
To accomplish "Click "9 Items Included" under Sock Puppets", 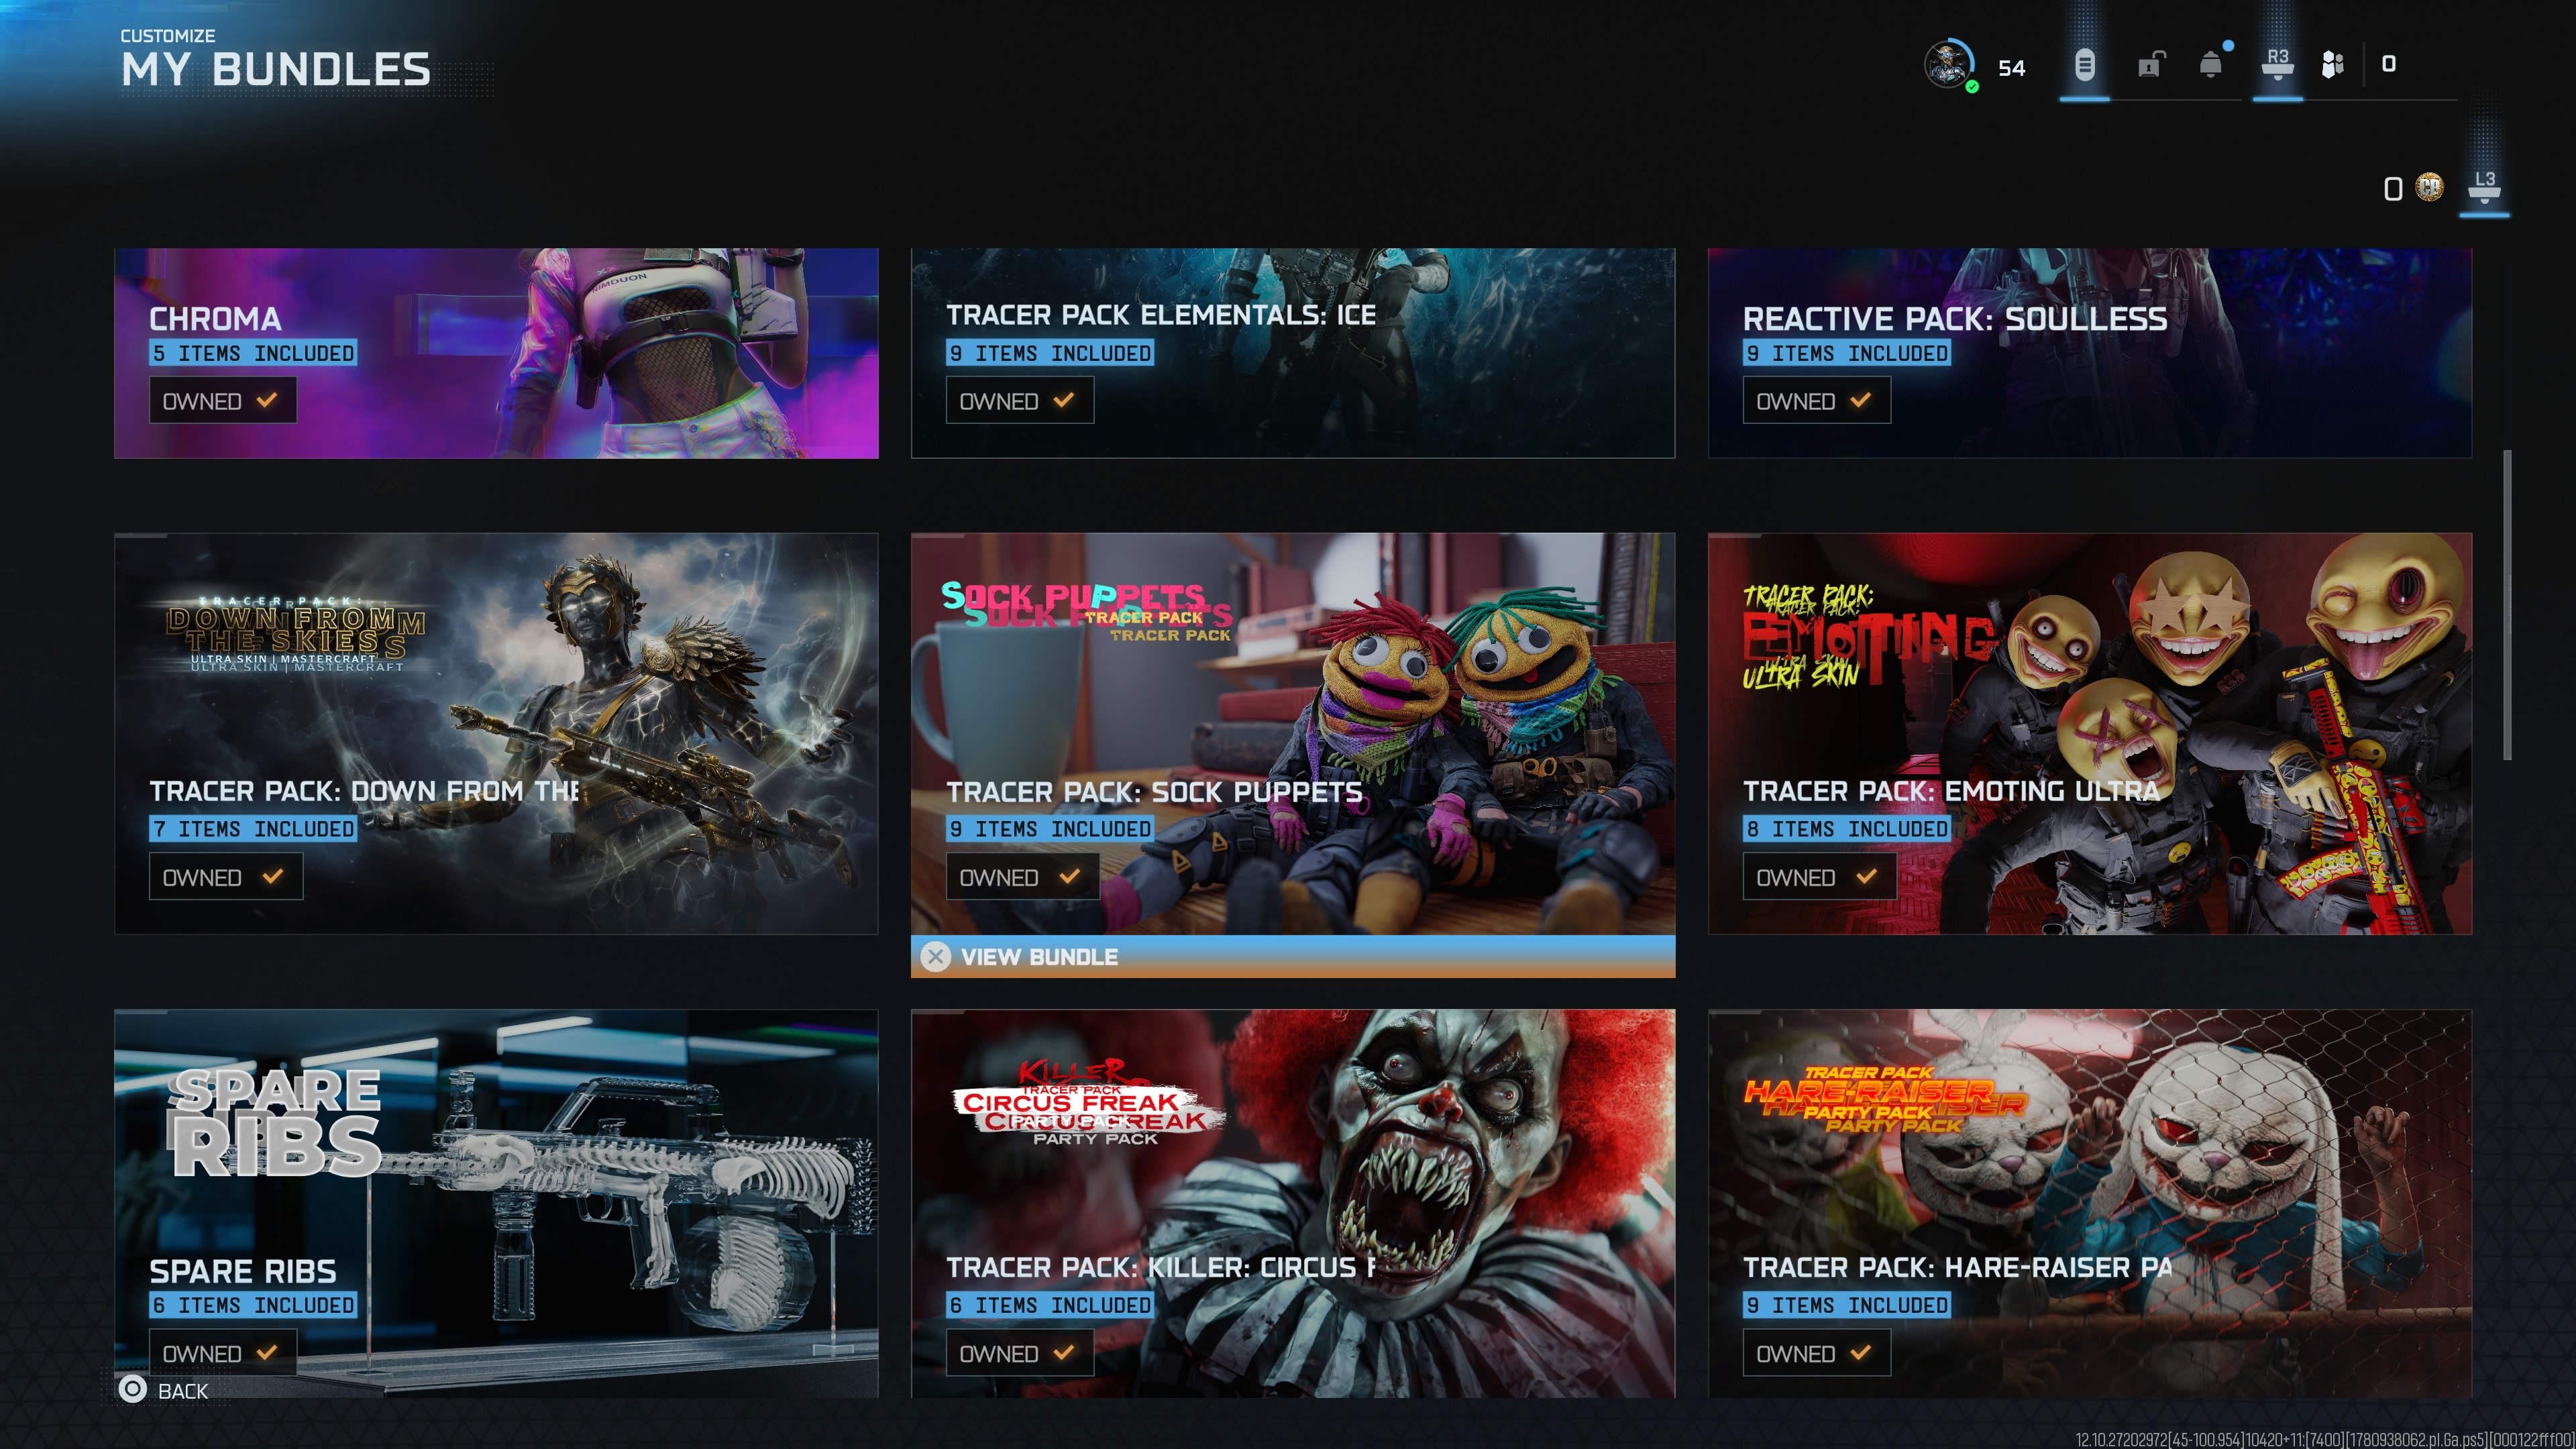I will point(1050,829).
